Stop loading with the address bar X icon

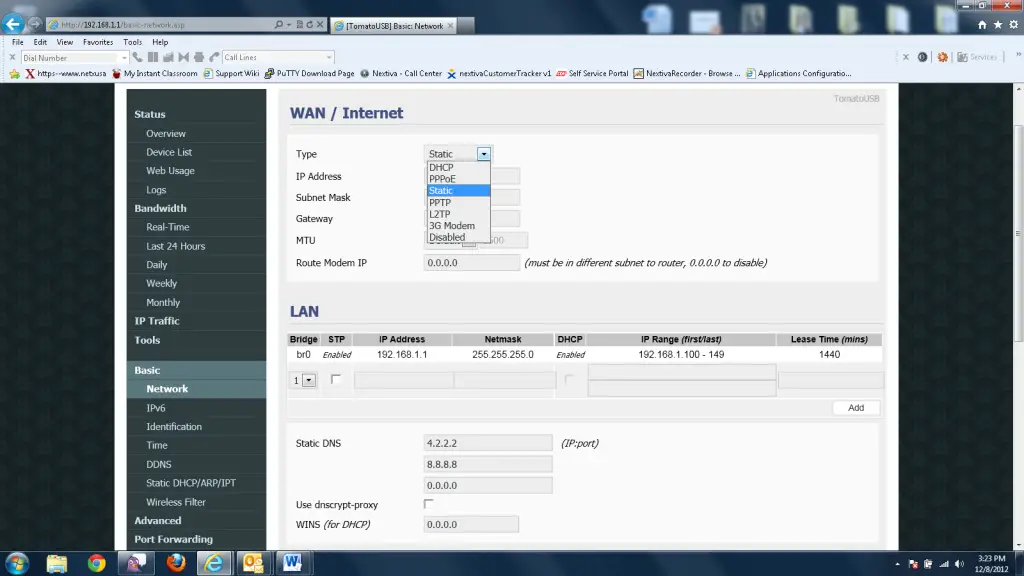point(320,25)
